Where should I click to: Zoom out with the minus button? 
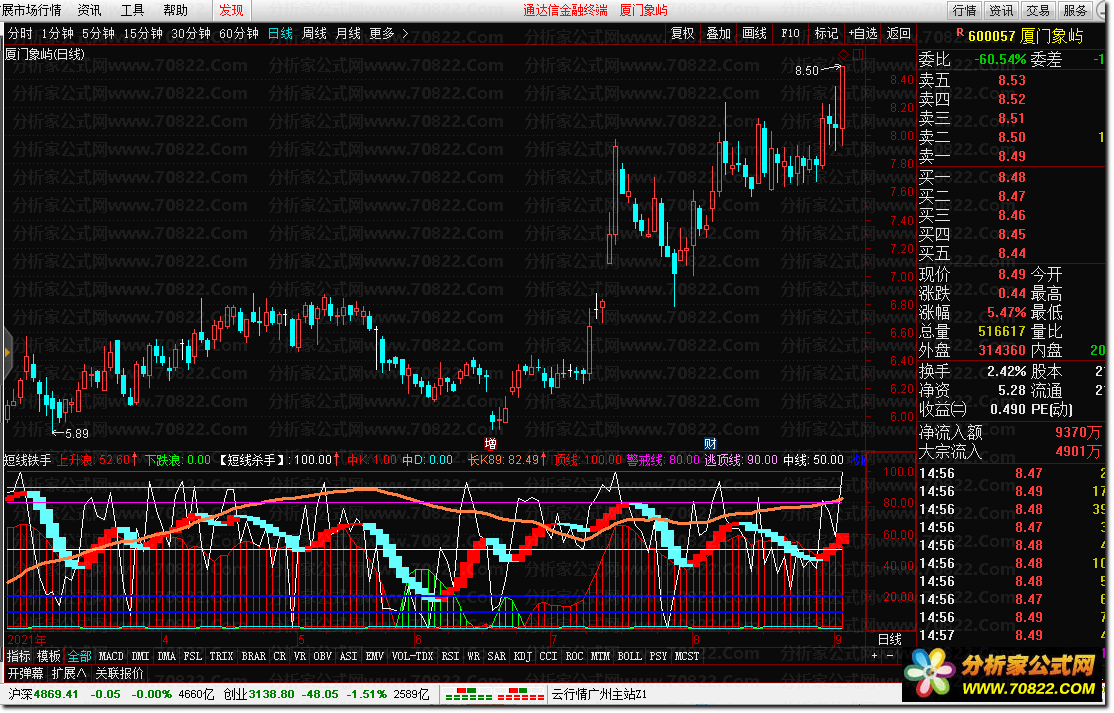[890, 656]
